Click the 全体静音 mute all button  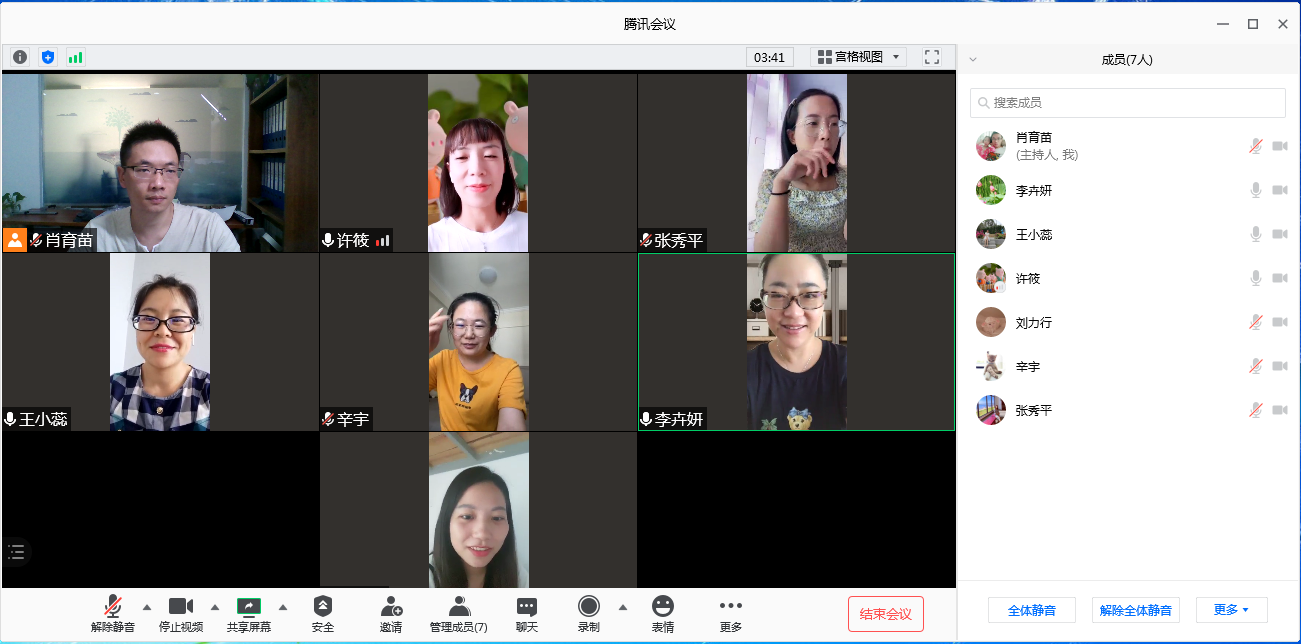tap(1031, 610)
